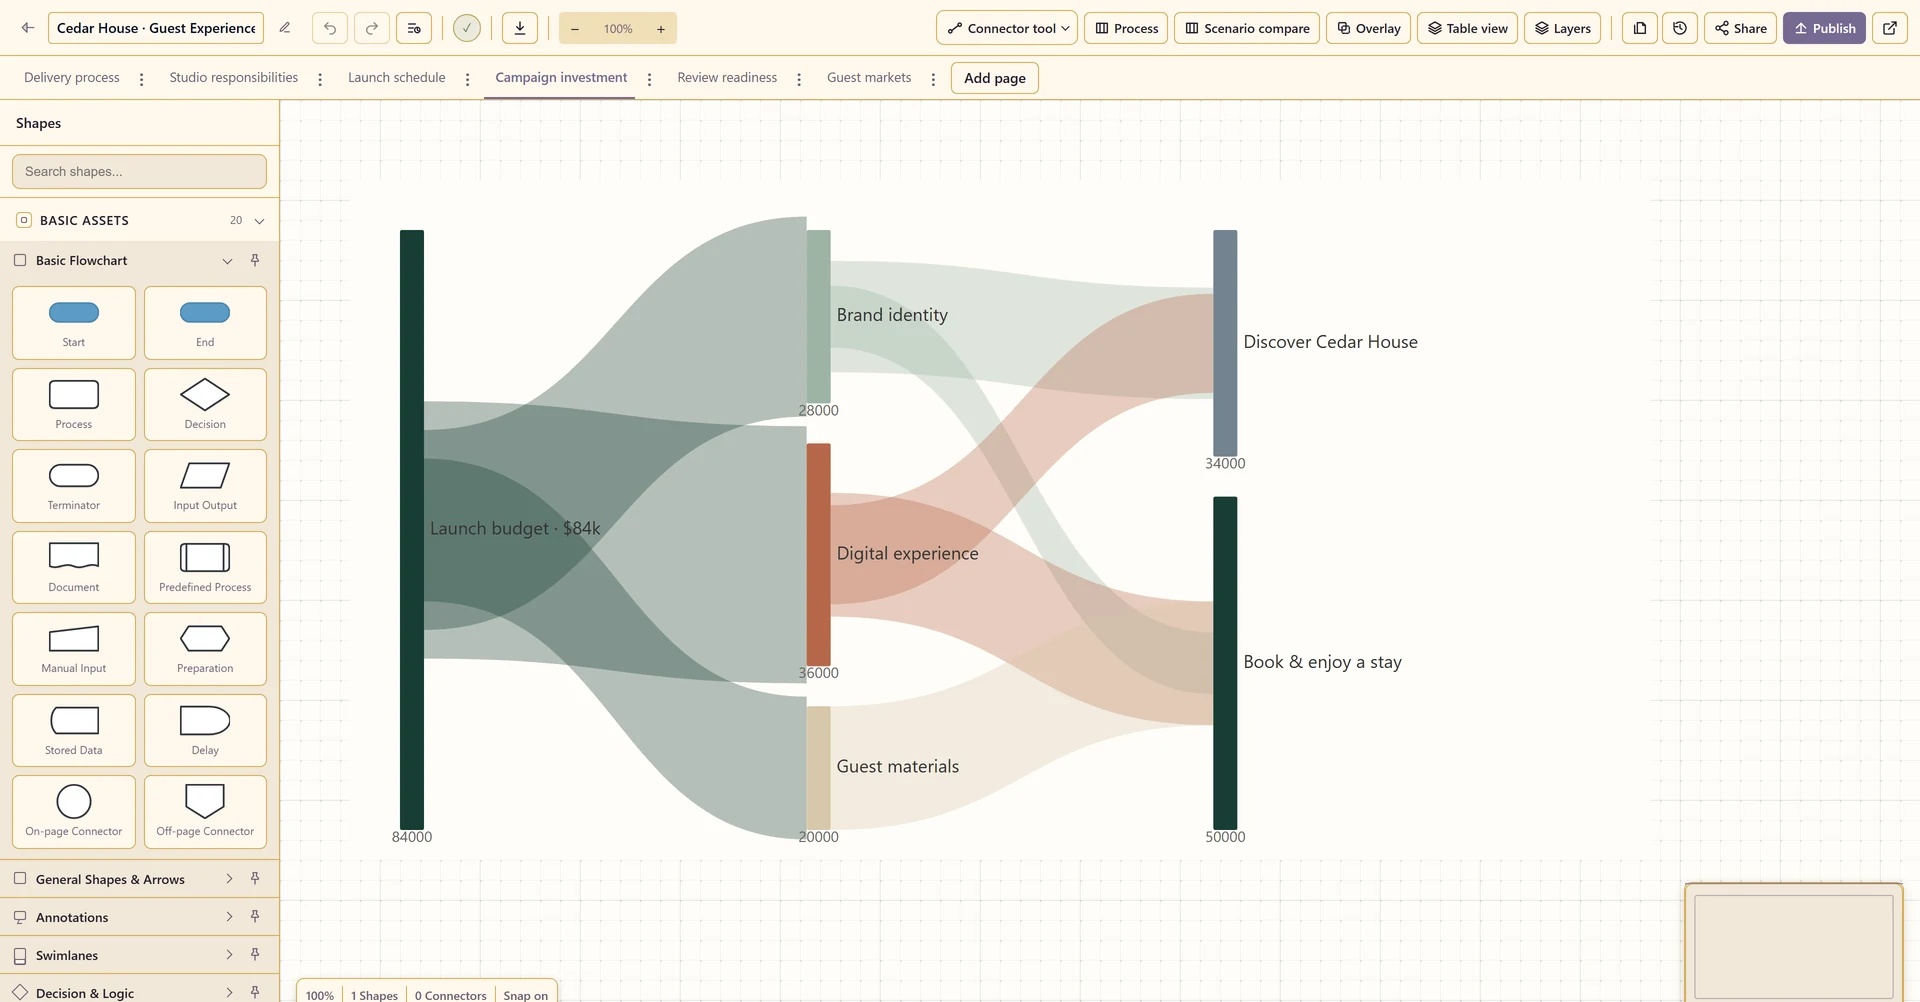Expand the Swimlanes section
The image size is (1920, 1002).
coord(229,955)
